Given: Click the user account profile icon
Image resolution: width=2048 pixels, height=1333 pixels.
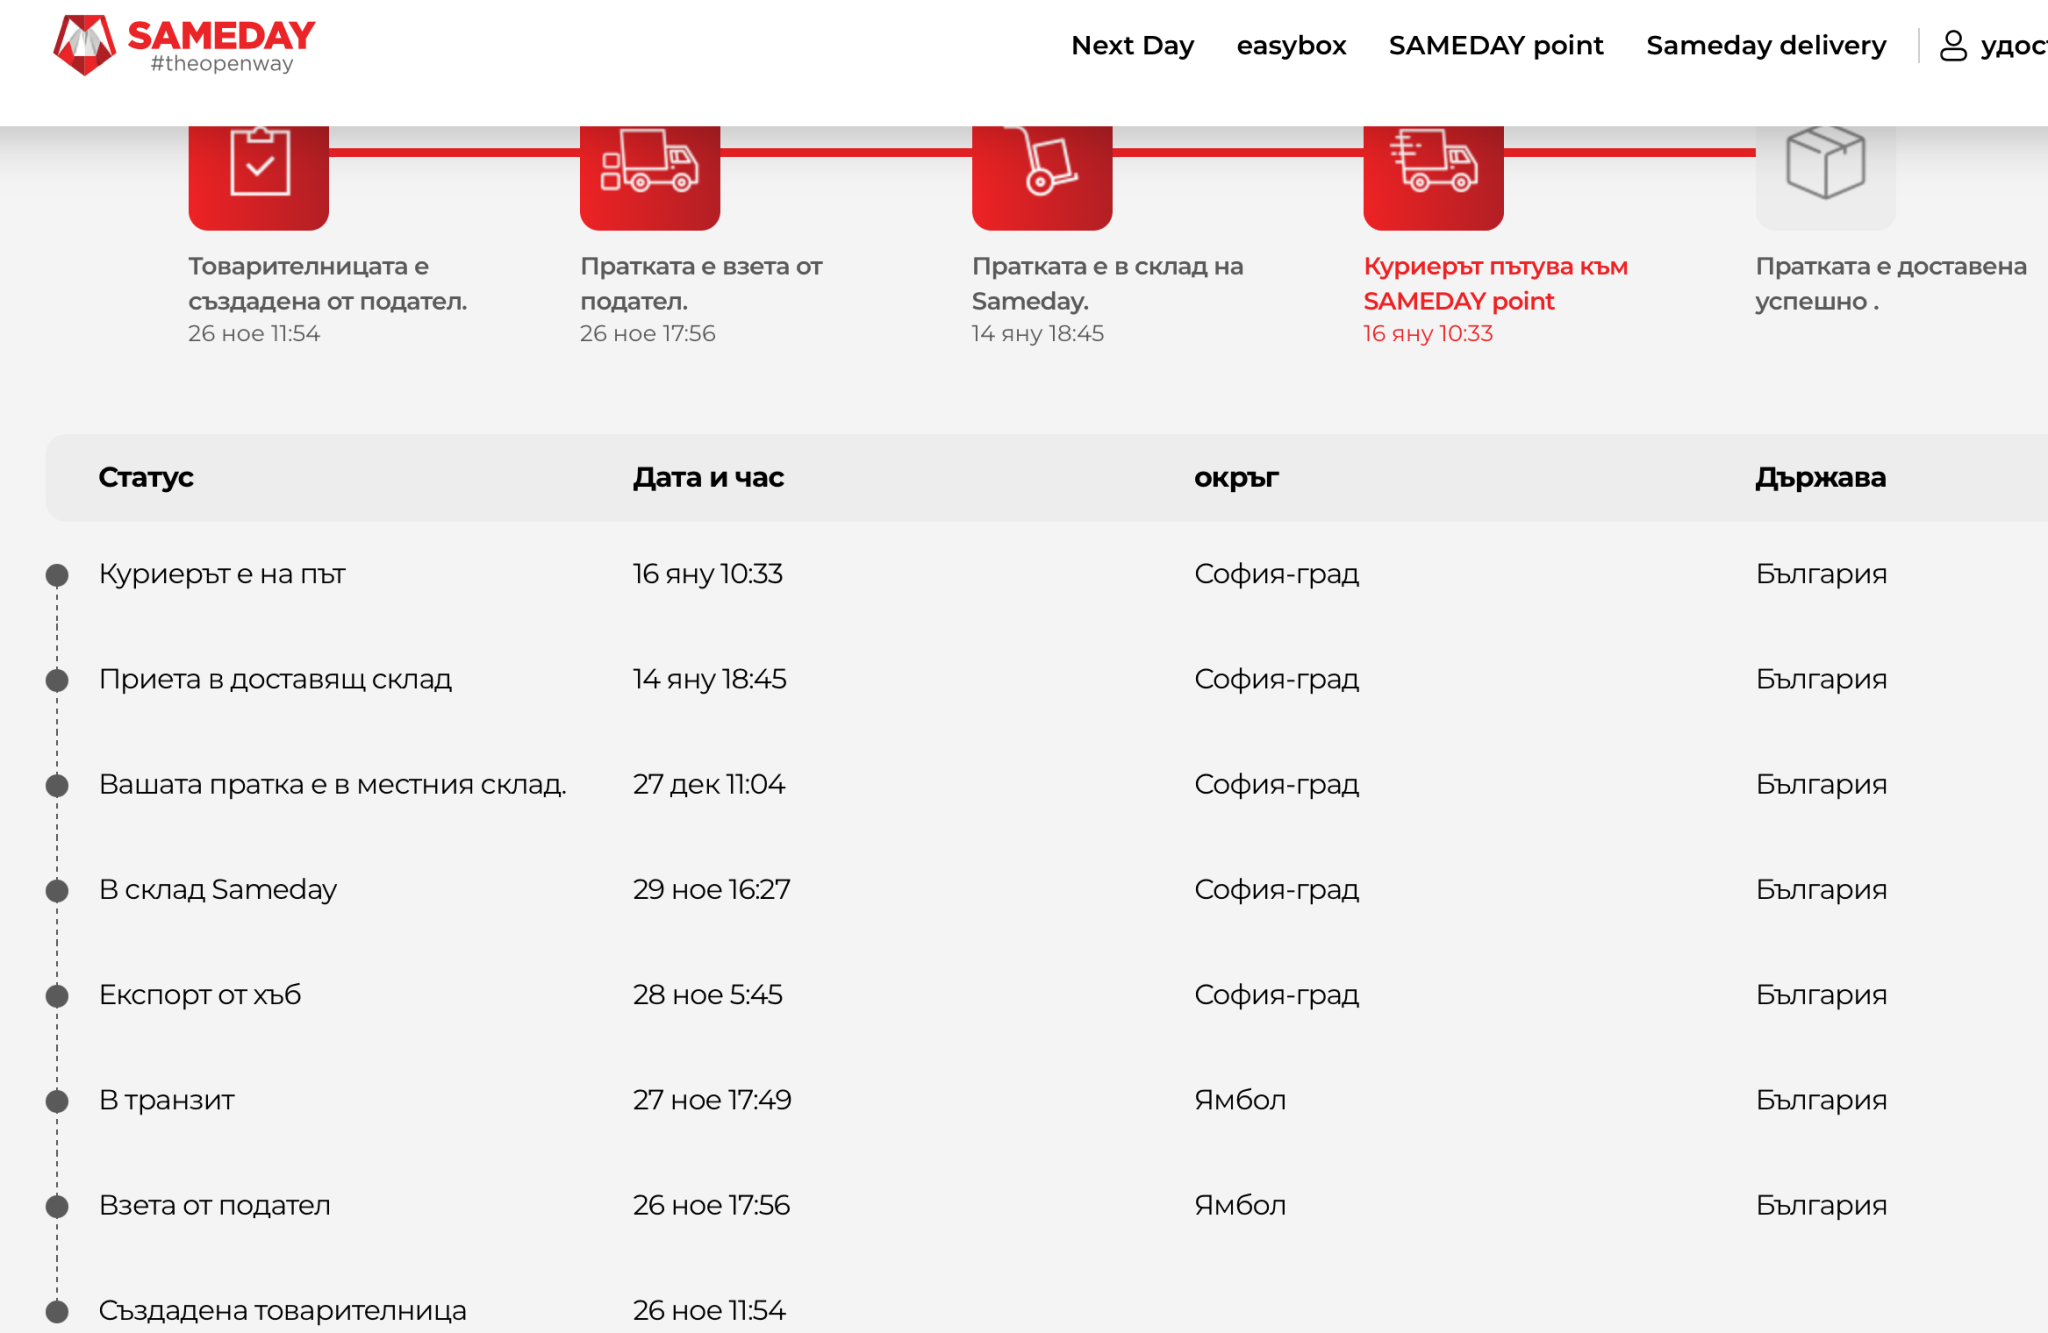Looking at the screenshot, I should [1953, 46].
